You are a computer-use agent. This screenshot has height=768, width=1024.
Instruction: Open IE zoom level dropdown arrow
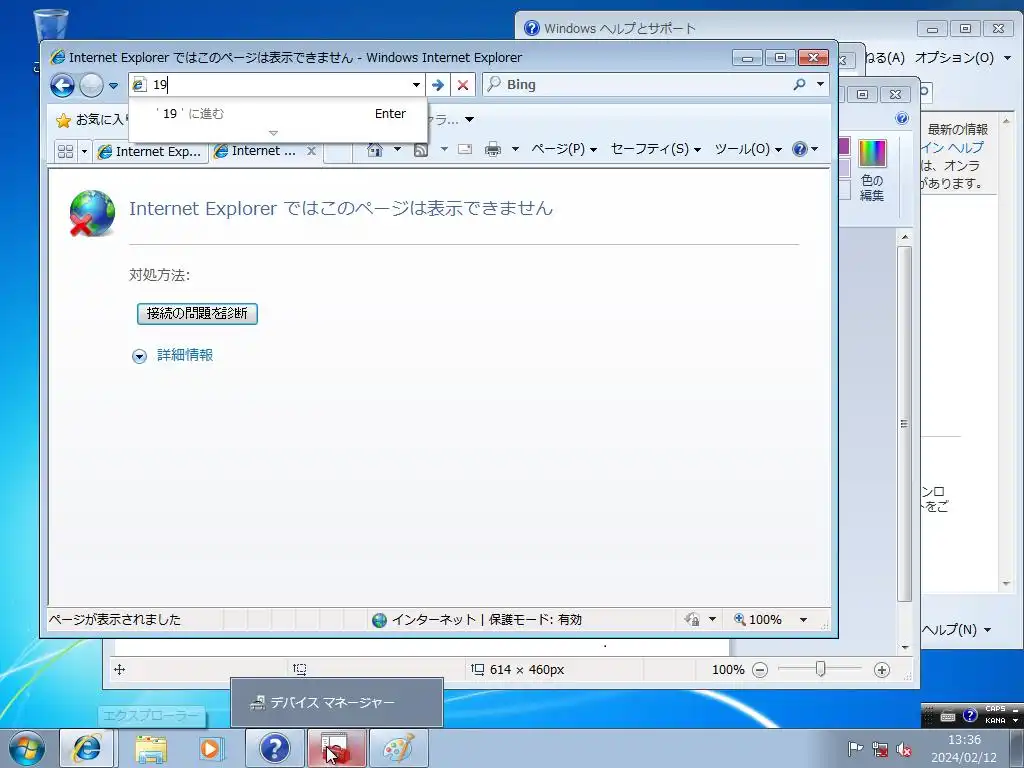[x=803, y=619]
